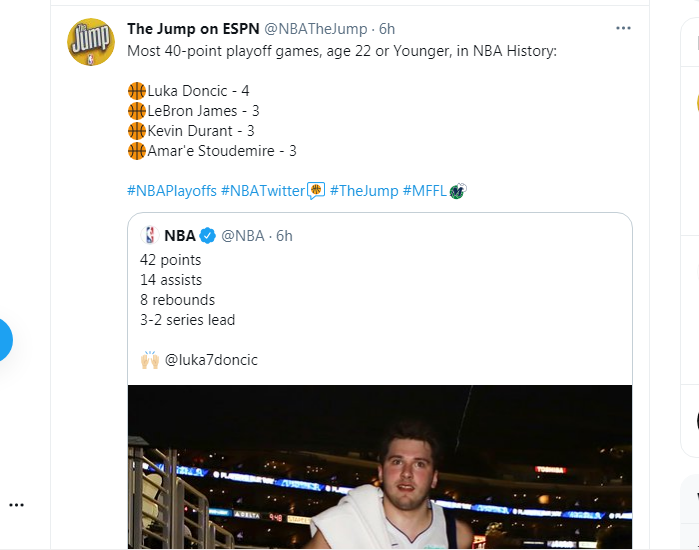
Task: Open tweet options three-dot menu
Action: click(623, 29)
